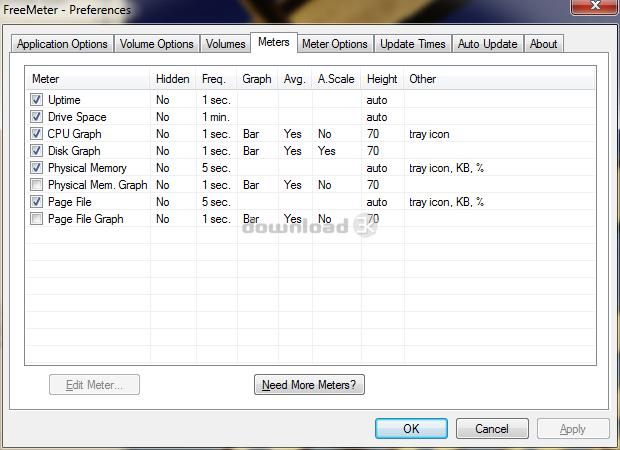The width and height of the screenshot is (620, 450).
Task: Enable the Page File Graph checkbox
Action: (x=37, y=219)
